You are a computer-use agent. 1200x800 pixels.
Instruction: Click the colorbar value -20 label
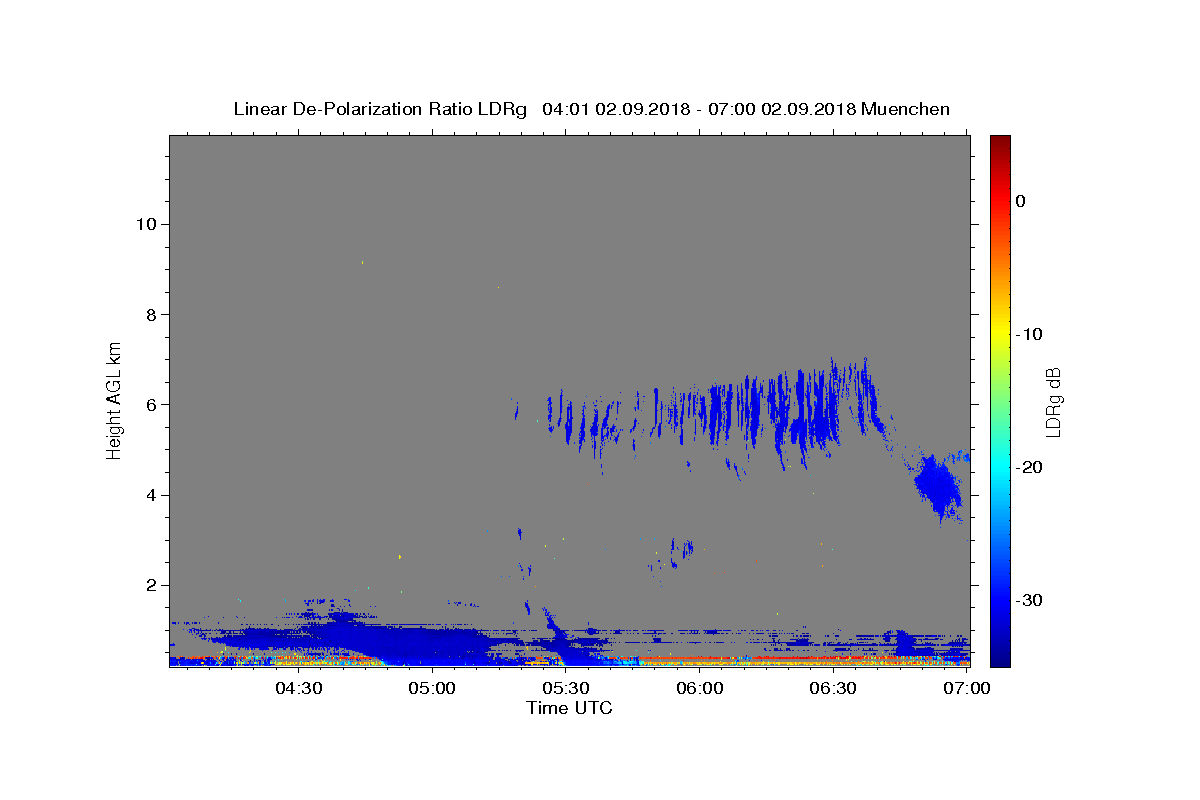point(1029,467)
